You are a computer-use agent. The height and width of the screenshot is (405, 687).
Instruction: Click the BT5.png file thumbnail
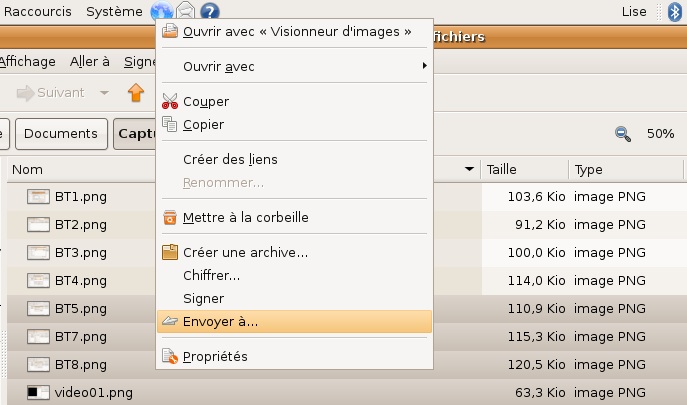coord(38,309)
